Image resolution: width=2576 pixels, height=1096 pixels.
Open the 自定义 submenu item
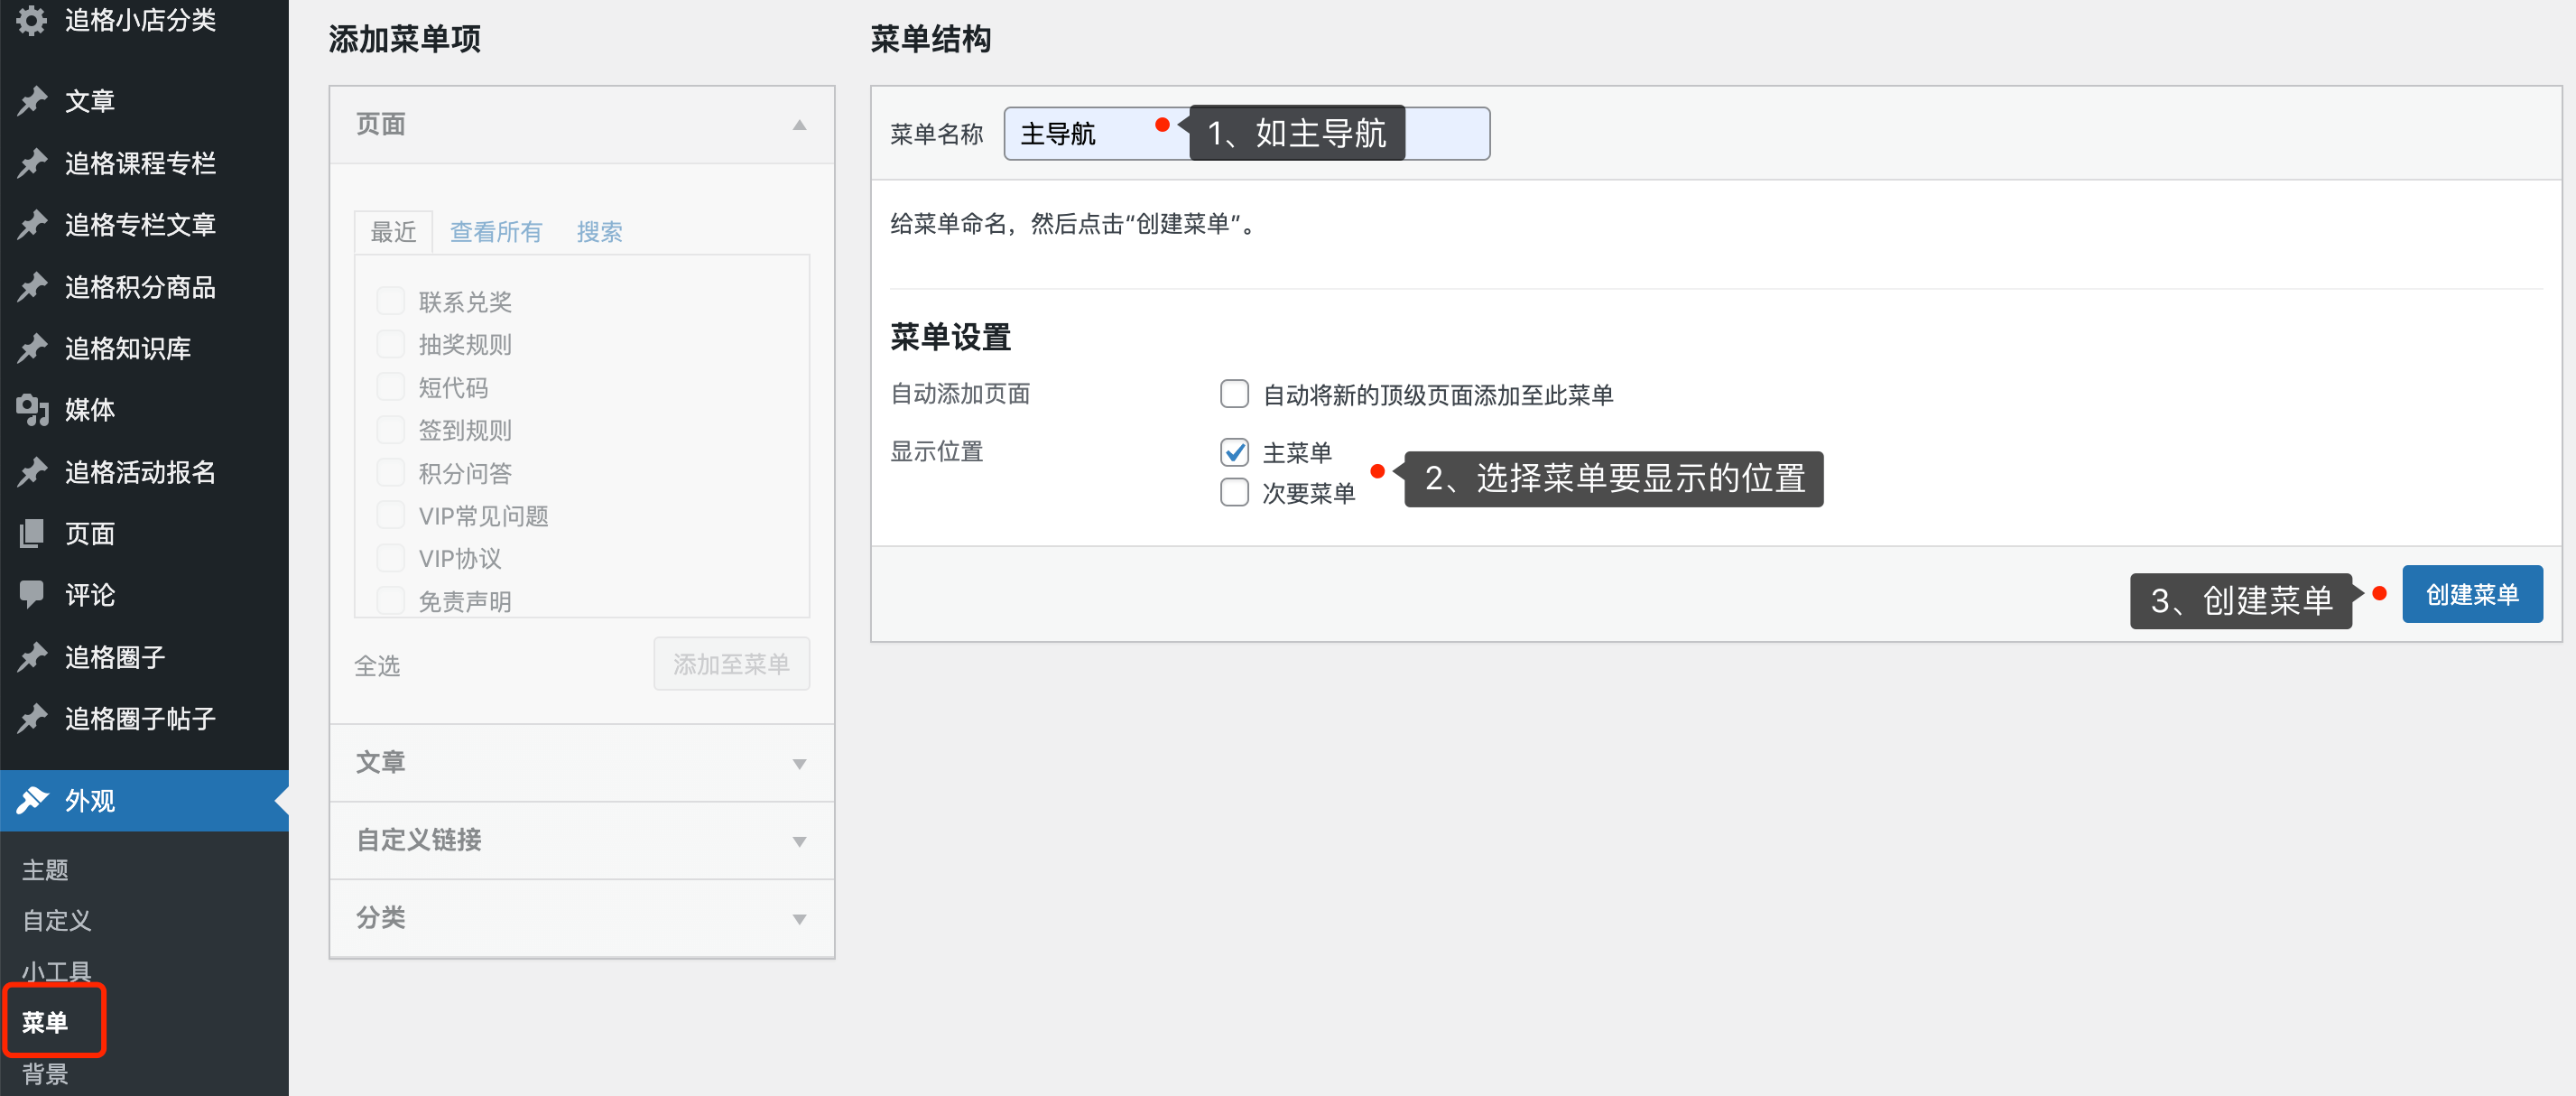pyautogui.click(x=57, y=921)
